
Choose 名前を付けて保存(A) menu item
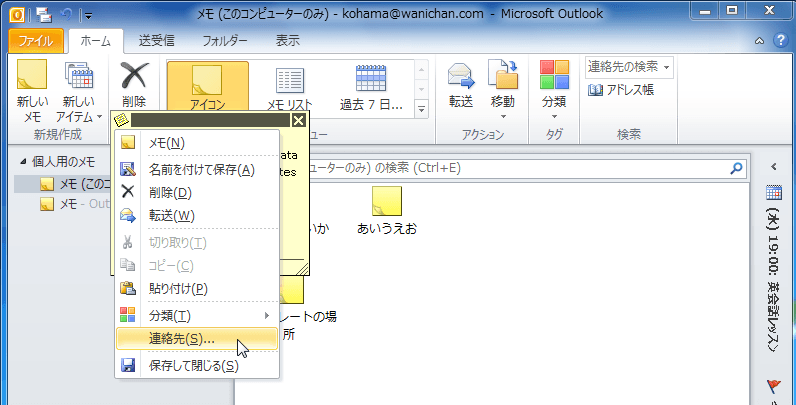[x=197, y=170]
